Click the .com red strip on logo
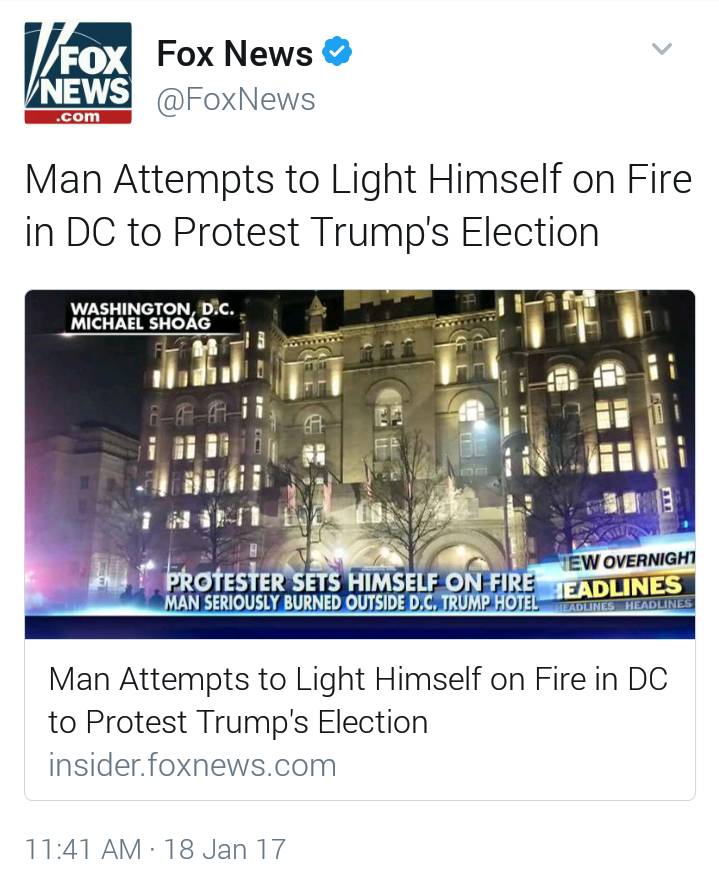This screenshot has height=877, width=719. pyautogui.click(x=78, y=117)
